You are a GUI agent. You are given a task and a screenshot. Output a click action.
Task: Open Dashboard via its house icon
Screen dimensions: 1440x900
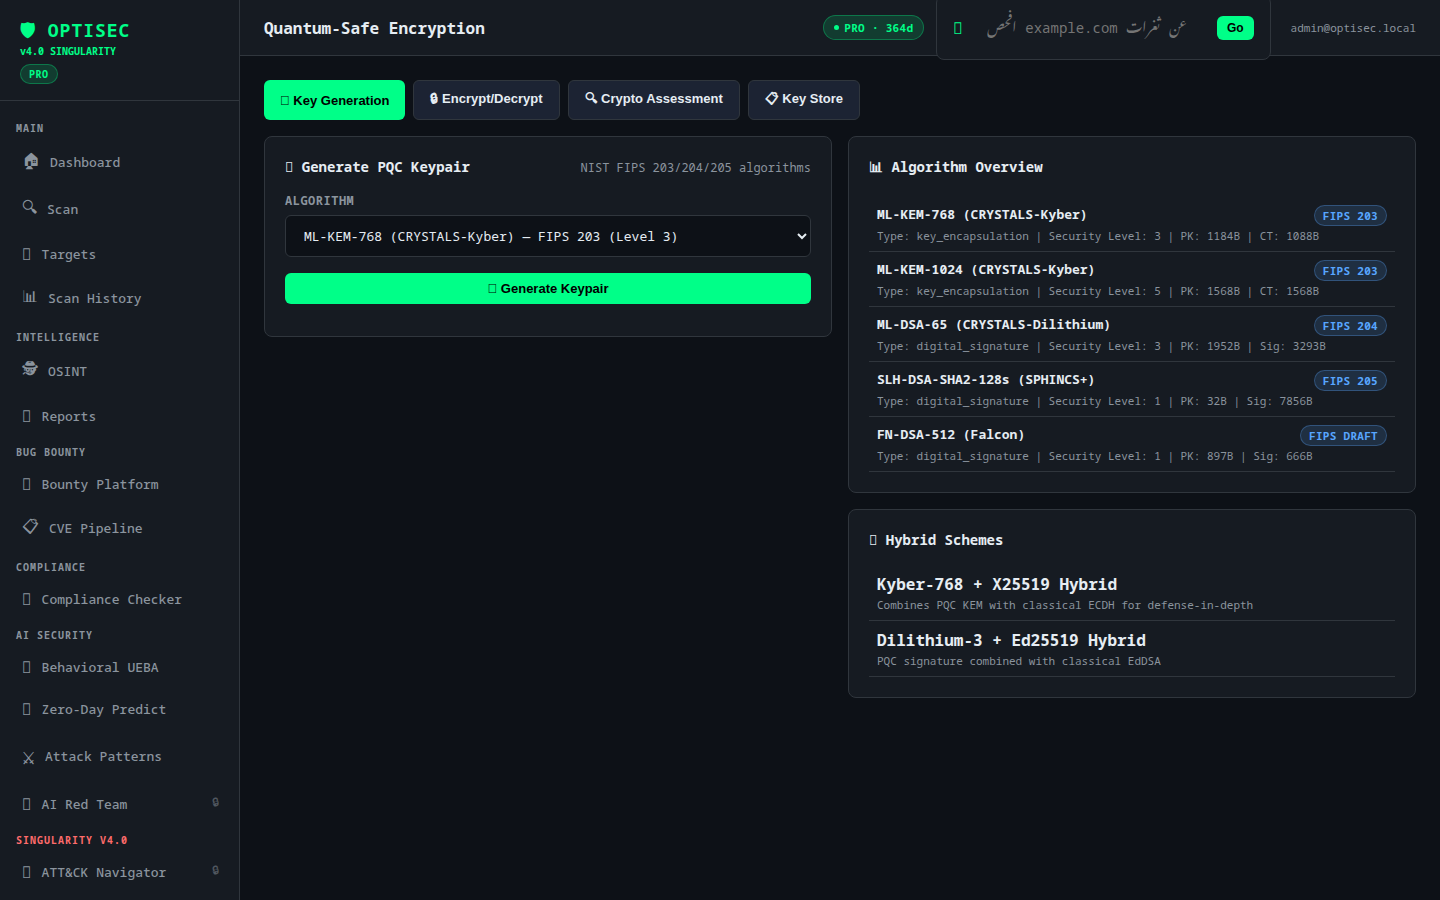tap(31, 161)
